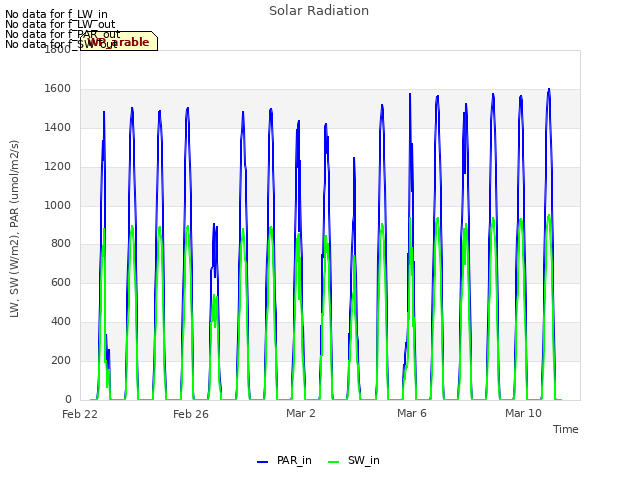Toggle the PAR_in legend entry

284,460
